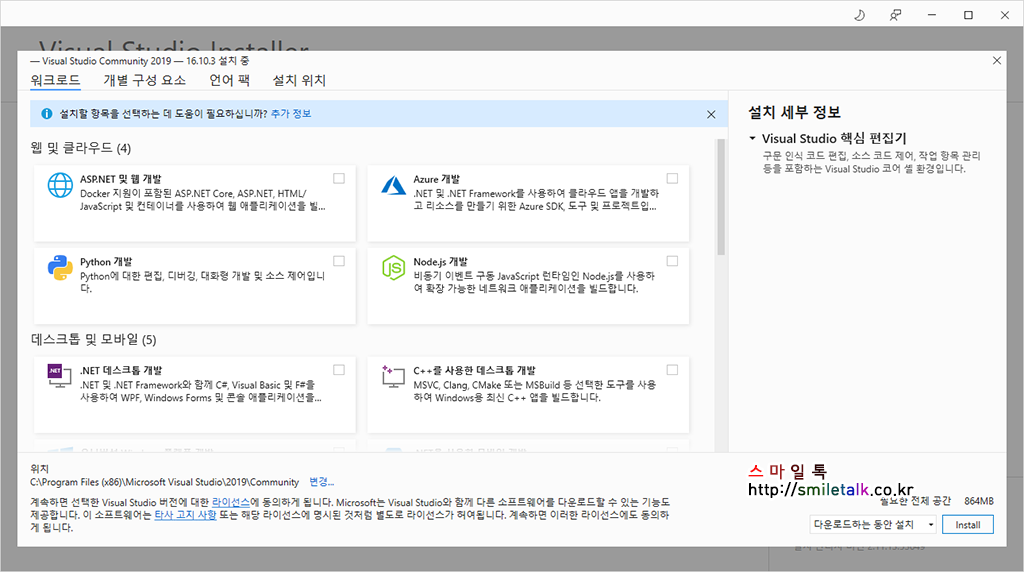
Task: Click the 웹 및 클라우드 (4) heading
Action: point(80,148)
